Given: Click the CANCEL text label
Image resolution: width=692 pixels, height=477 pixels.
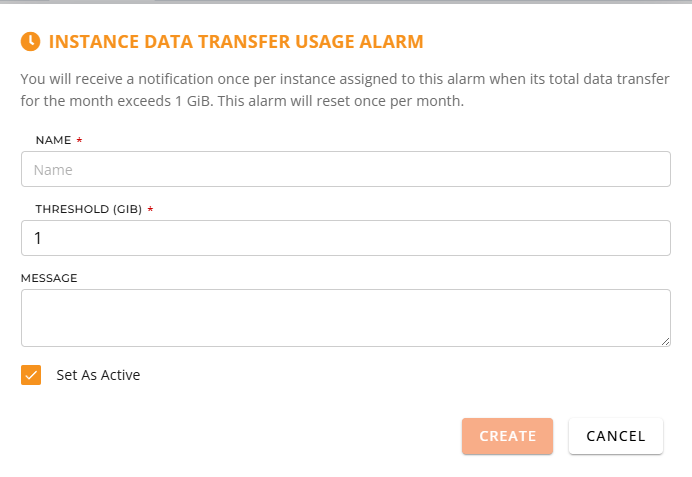Looking at the screenshot, I should tap(616, 436).
